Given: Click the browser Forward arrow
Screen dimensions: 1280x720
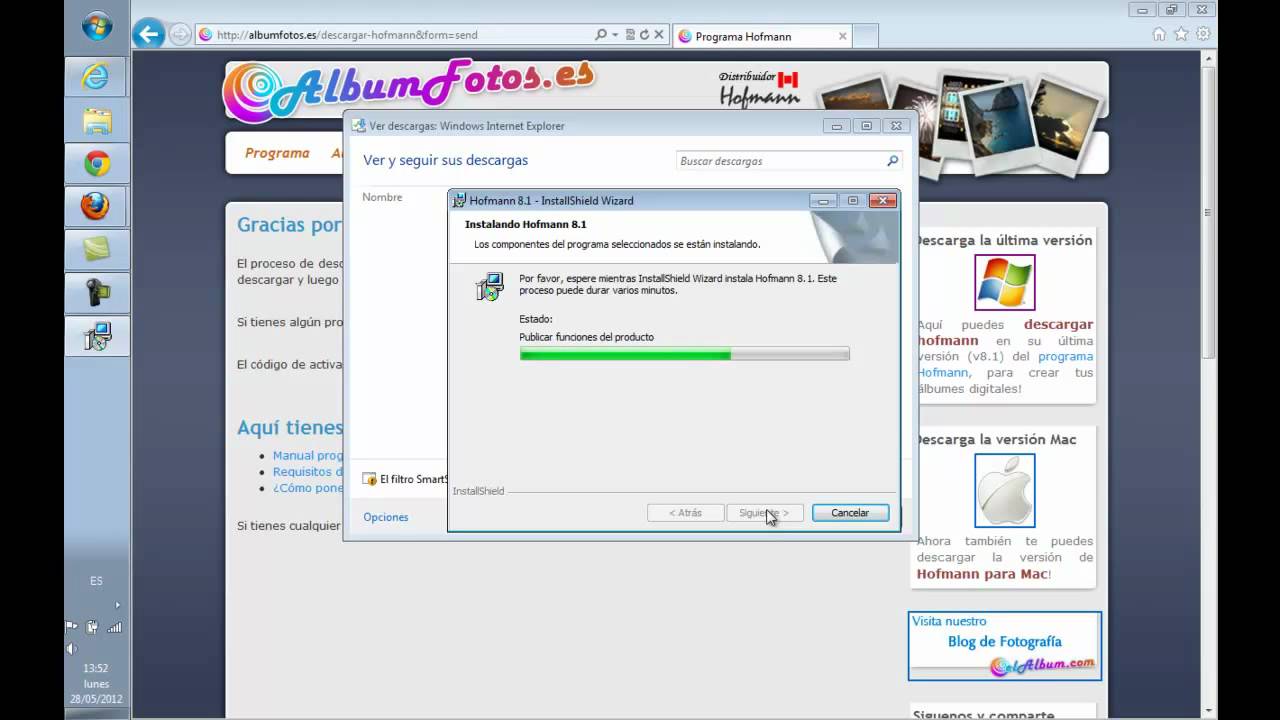Looking at the screenshot, I should 180,35.
